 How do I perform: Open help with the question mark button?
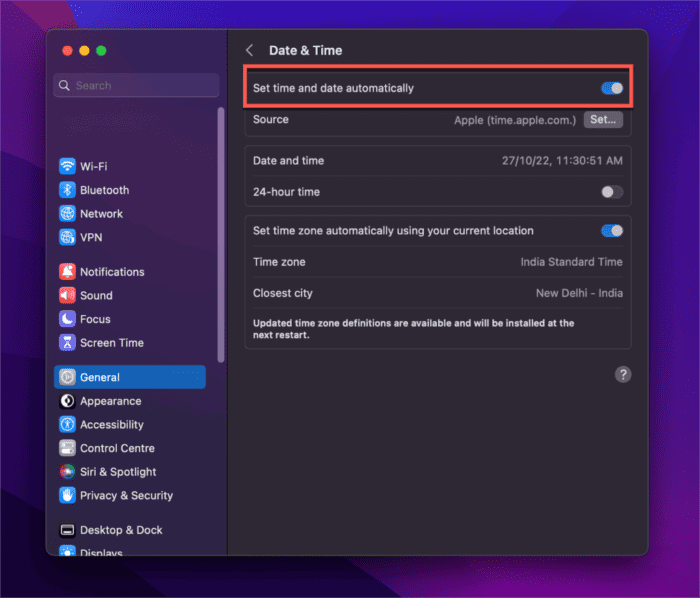coord(623,374)
